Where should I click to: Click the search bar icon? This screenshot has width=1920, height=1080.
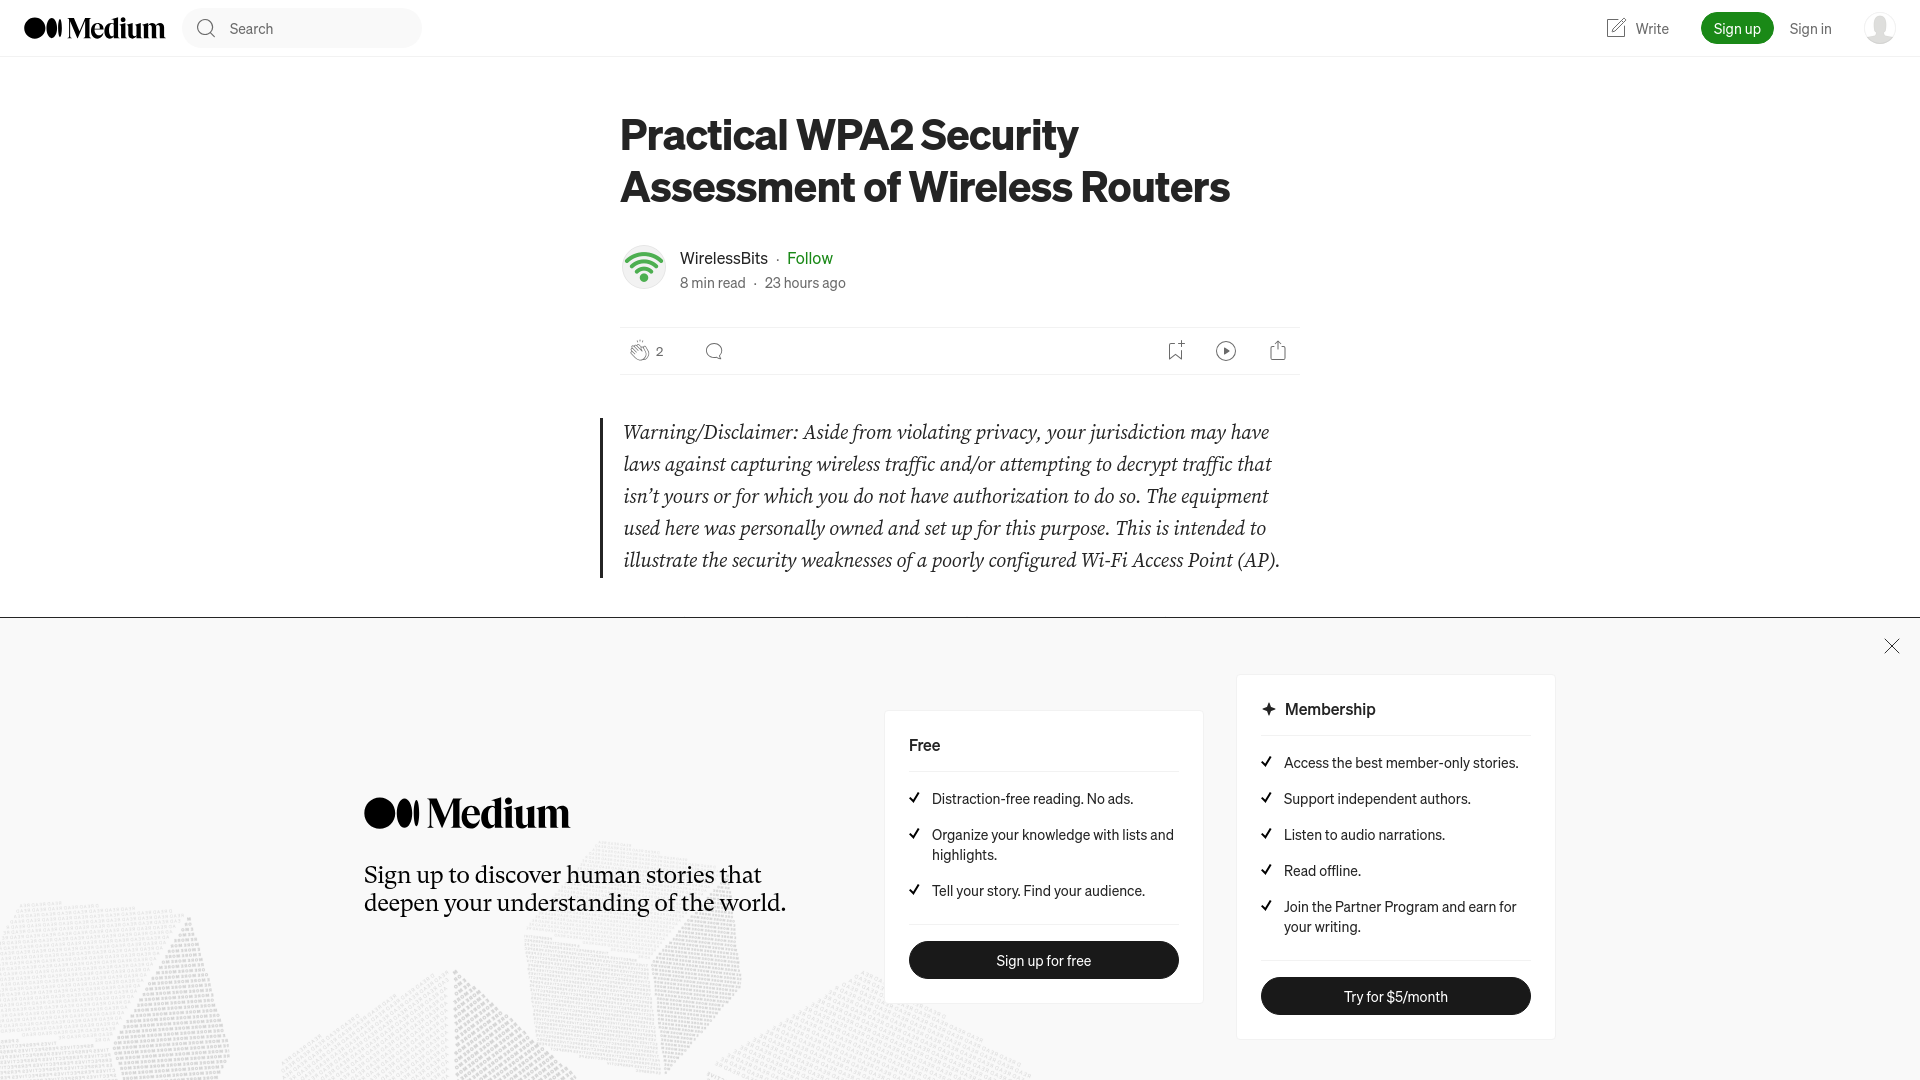[x=207, y=28]
